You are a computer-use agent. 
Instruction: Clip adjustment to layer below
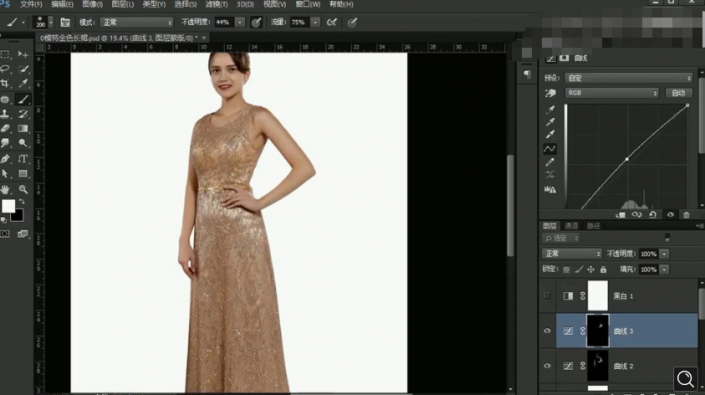coord(620,215)
